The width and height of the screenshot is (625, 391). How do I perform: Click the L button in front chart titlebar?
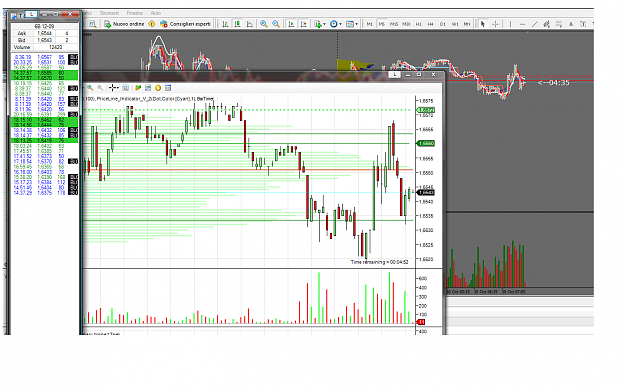395,75
